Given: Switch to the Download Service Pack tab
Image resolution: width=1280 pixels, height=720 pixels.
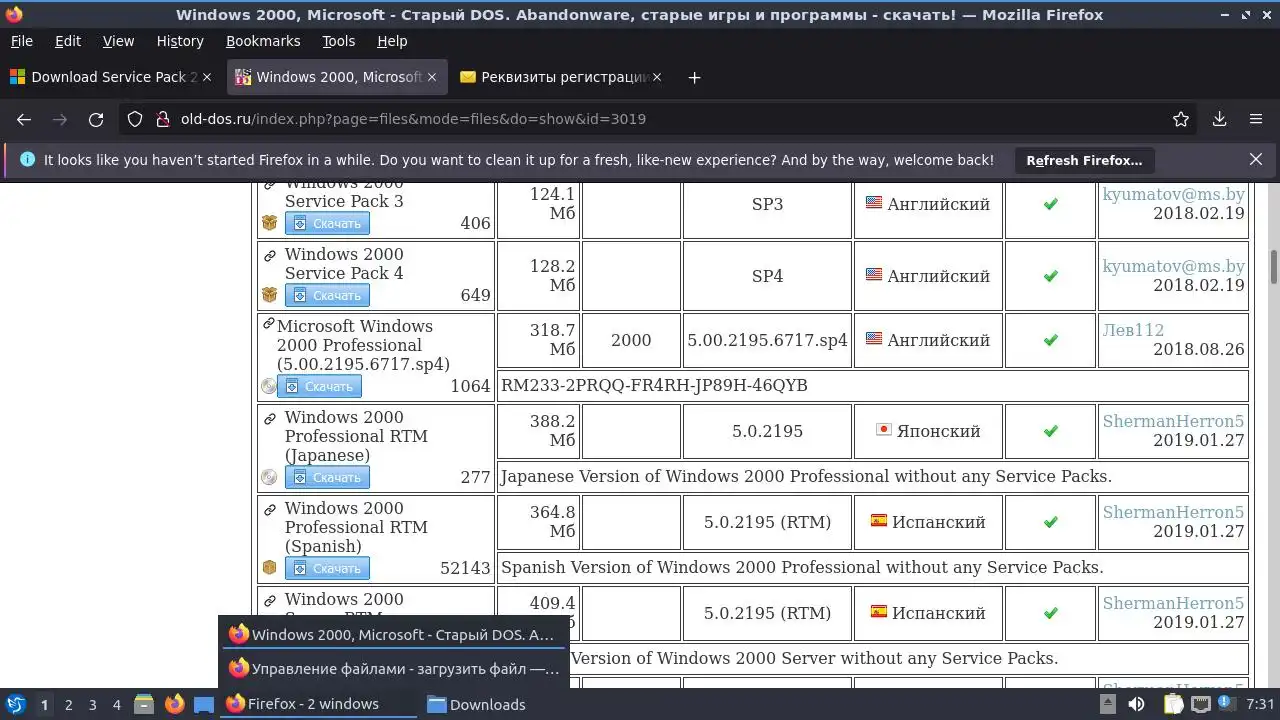Looking at the screenshot, I should [112, 77].
